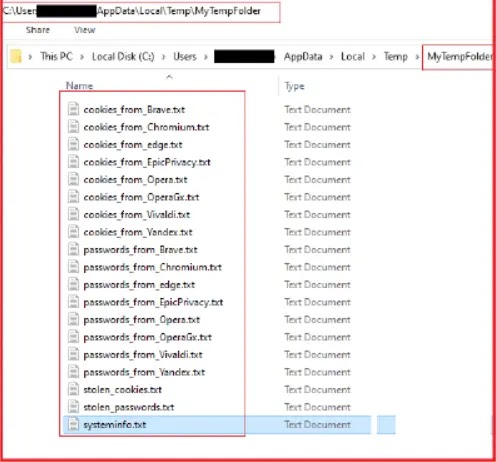The width and height of the screenshot is (497, 462).
Task: Open the Share ribbon tab
Action: coord(38,30)
